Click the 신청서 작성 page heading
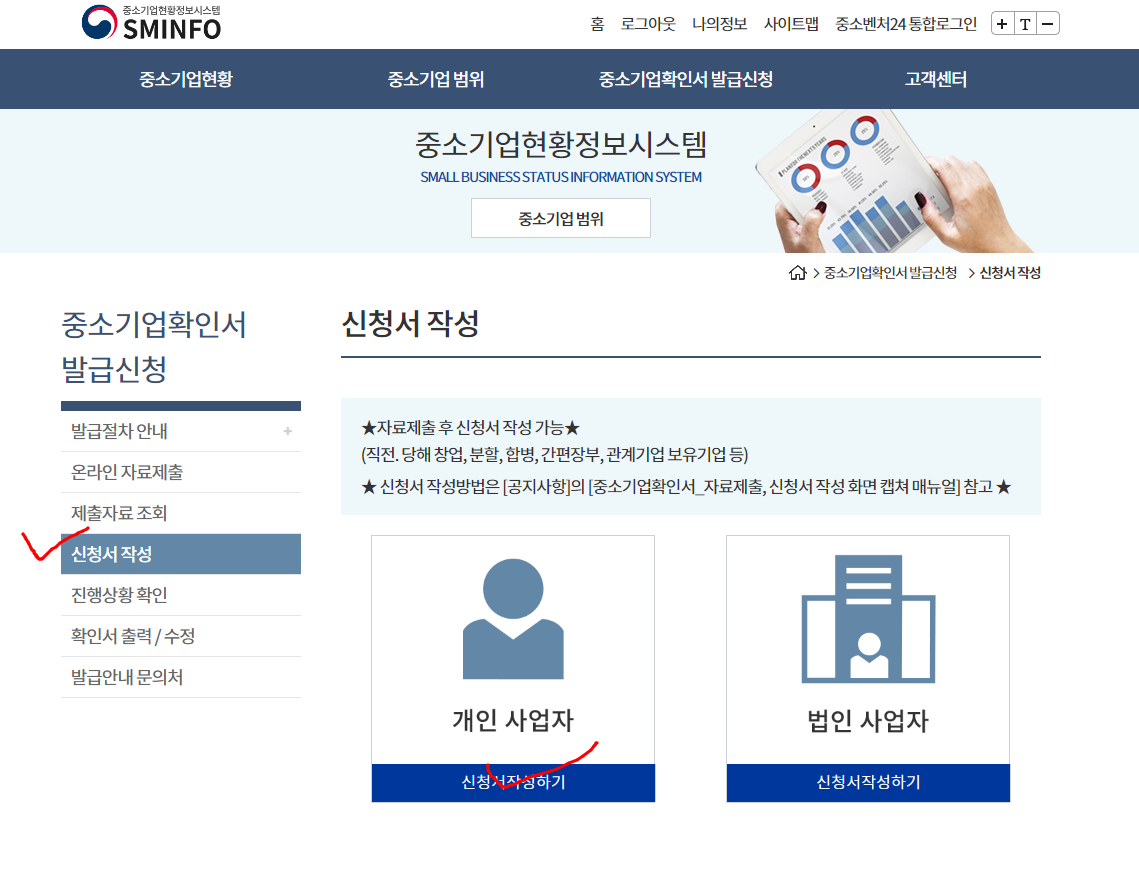This screenshot has width=1139, height=879. [410, 323]
